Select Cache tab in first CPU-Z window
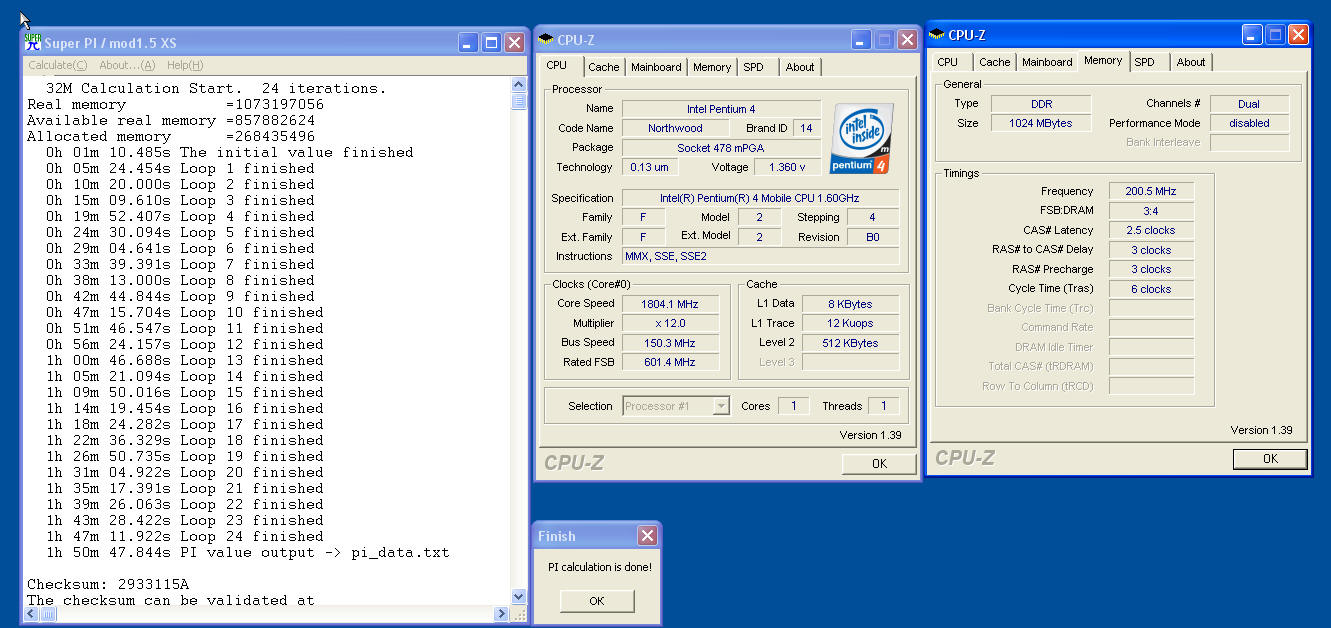 [604, 67]
